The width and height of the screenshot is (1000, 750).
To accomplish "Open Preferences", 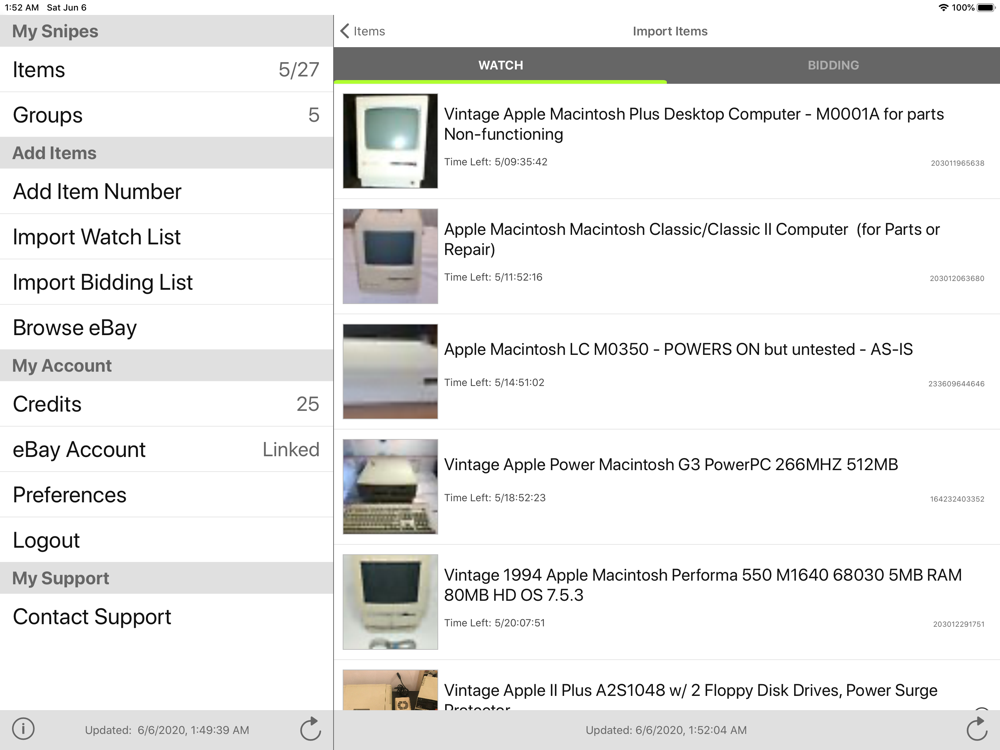I will pyautogui.click(x=166, y=494).
